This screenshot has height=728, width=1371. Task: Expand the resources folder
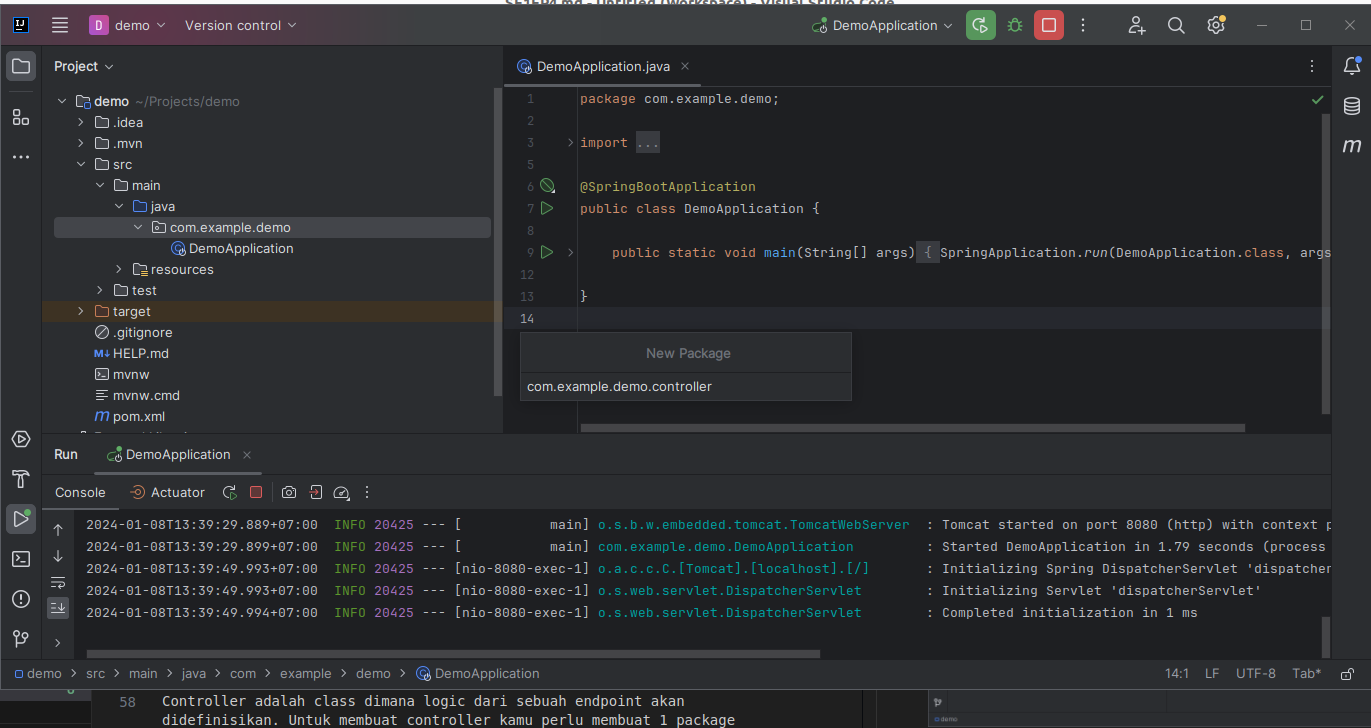119,269
